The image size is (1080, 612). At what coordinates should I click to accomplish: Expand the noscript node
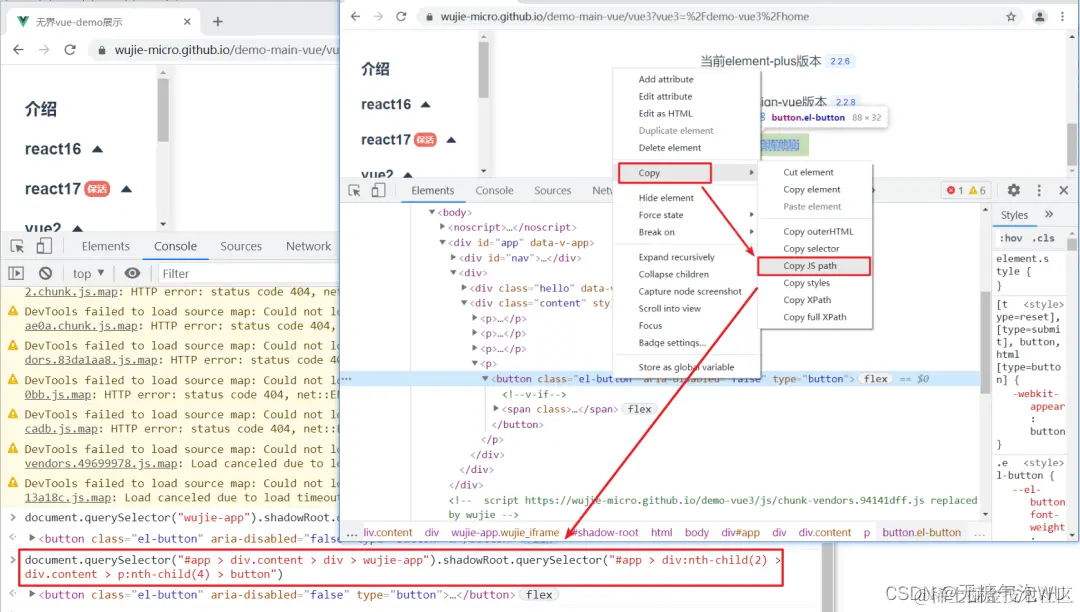coord(443,227)
